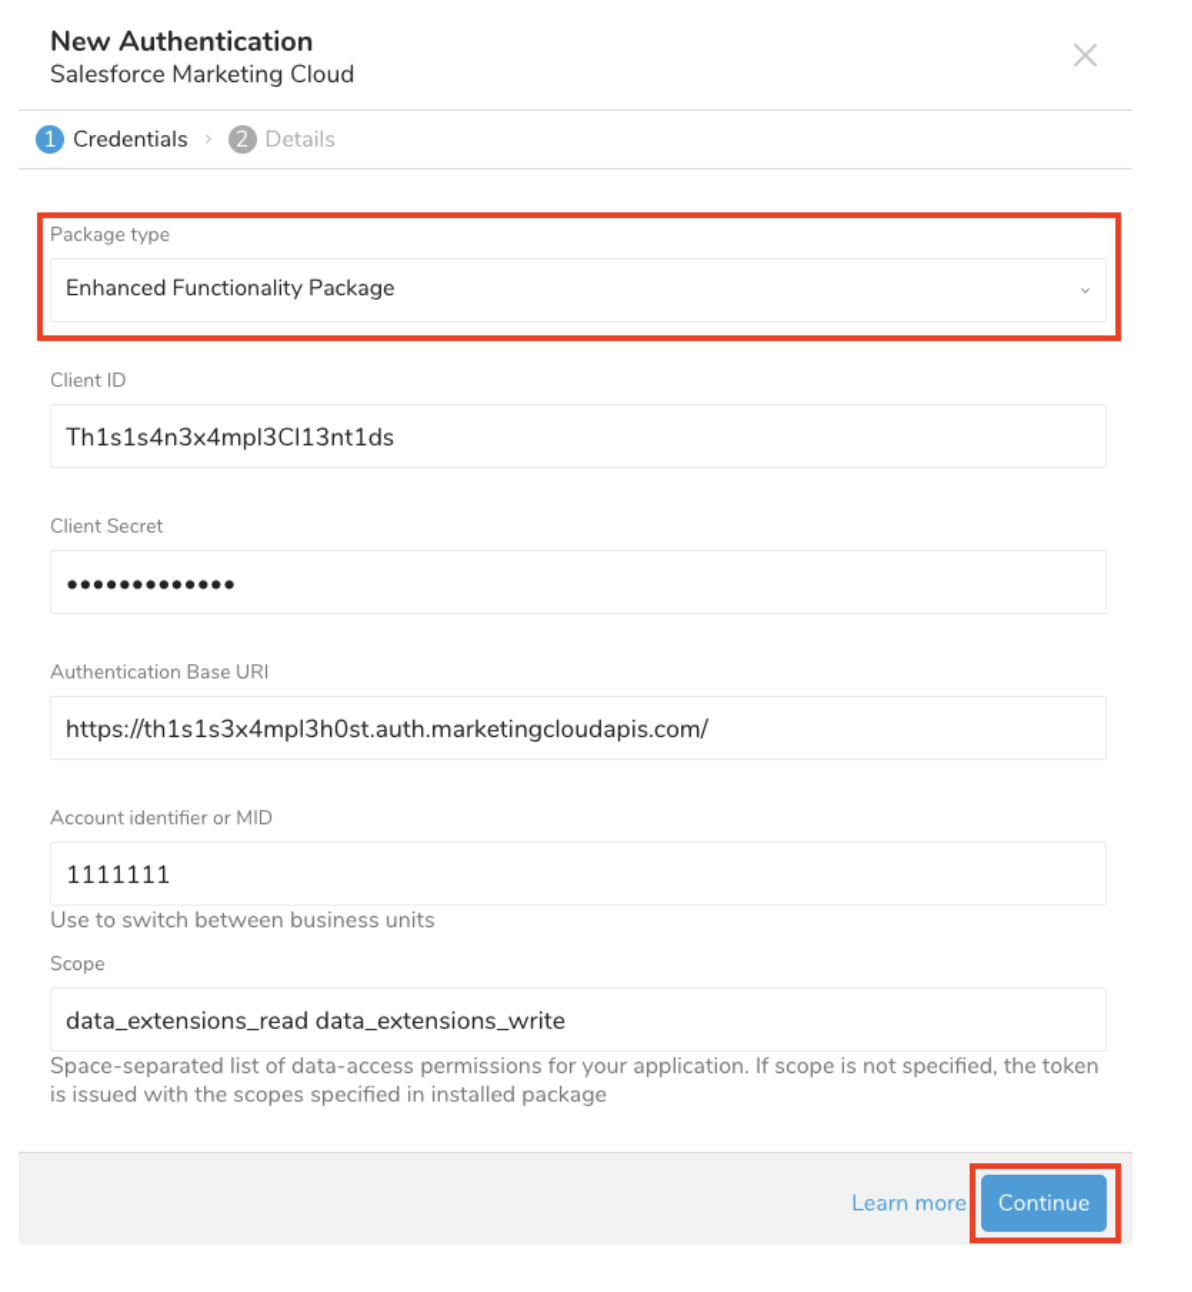The height and width of the screenshot is (1292, 1192).
Task: Click the step 2 number circle
Action: 242,139
